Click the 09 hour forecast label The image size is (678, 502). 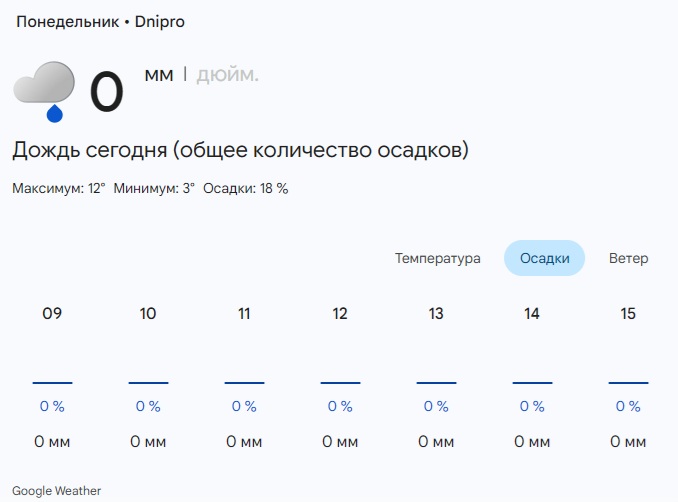tap(52, 314)
